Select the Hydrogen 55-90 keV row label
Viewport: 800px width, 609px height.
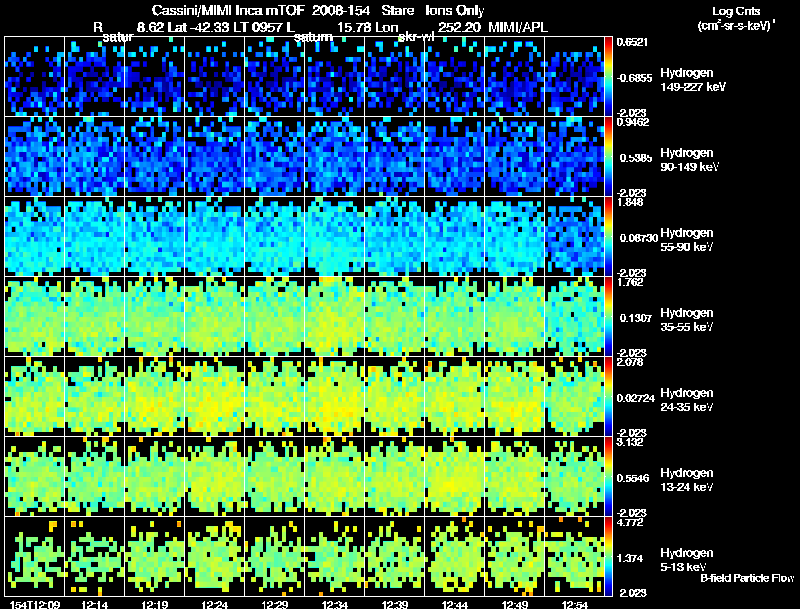(687, 240)
